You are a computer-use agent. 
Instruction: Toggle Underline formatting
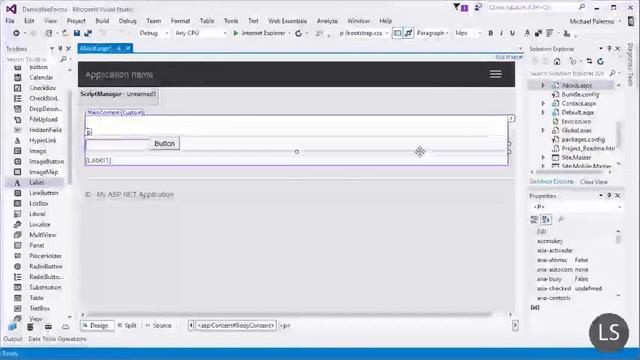(x=512, y=33)
